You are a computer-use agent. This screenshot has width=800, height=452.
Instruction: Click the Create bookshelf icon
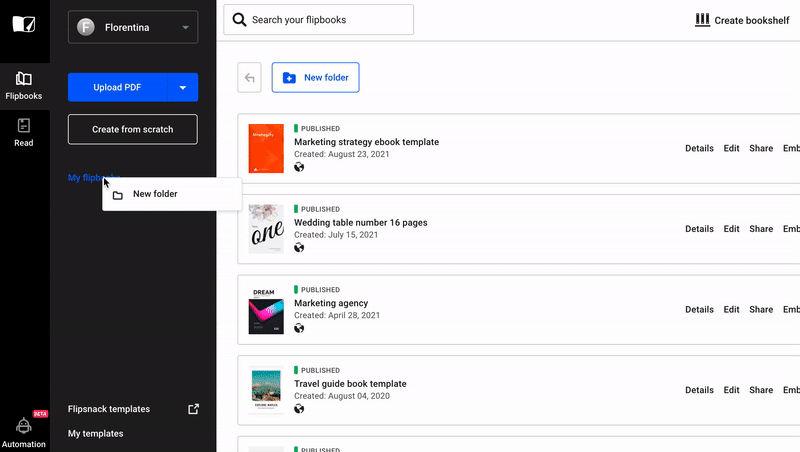click(703, 20)
